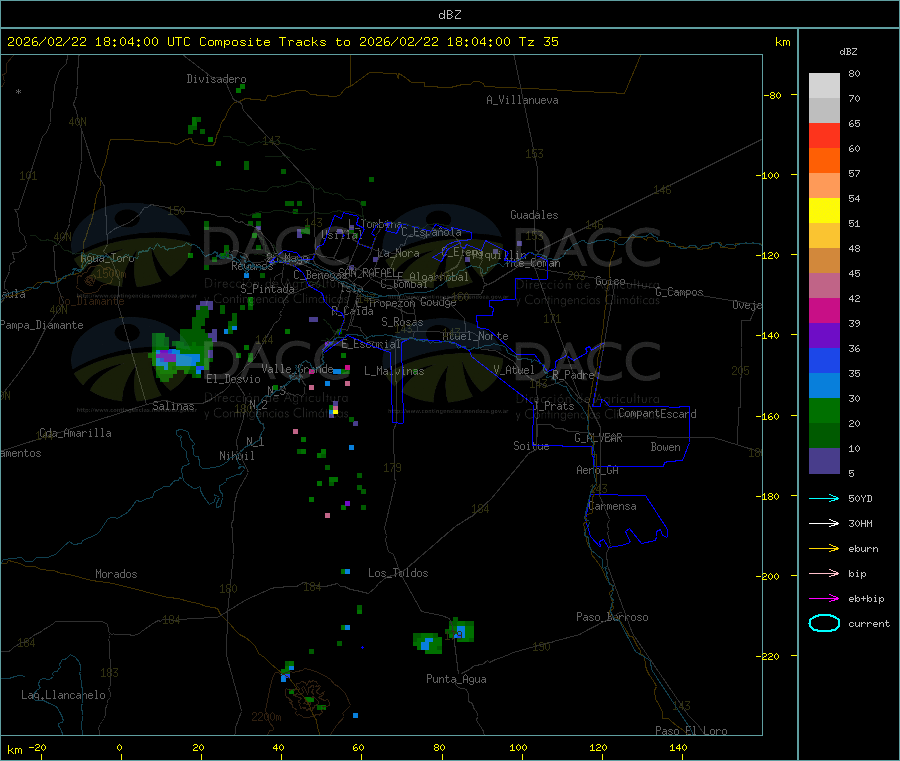This screenshot has width=900, height=761.
Task: Click the 'A_Villanueva' place label
Action: pos(522,100)
